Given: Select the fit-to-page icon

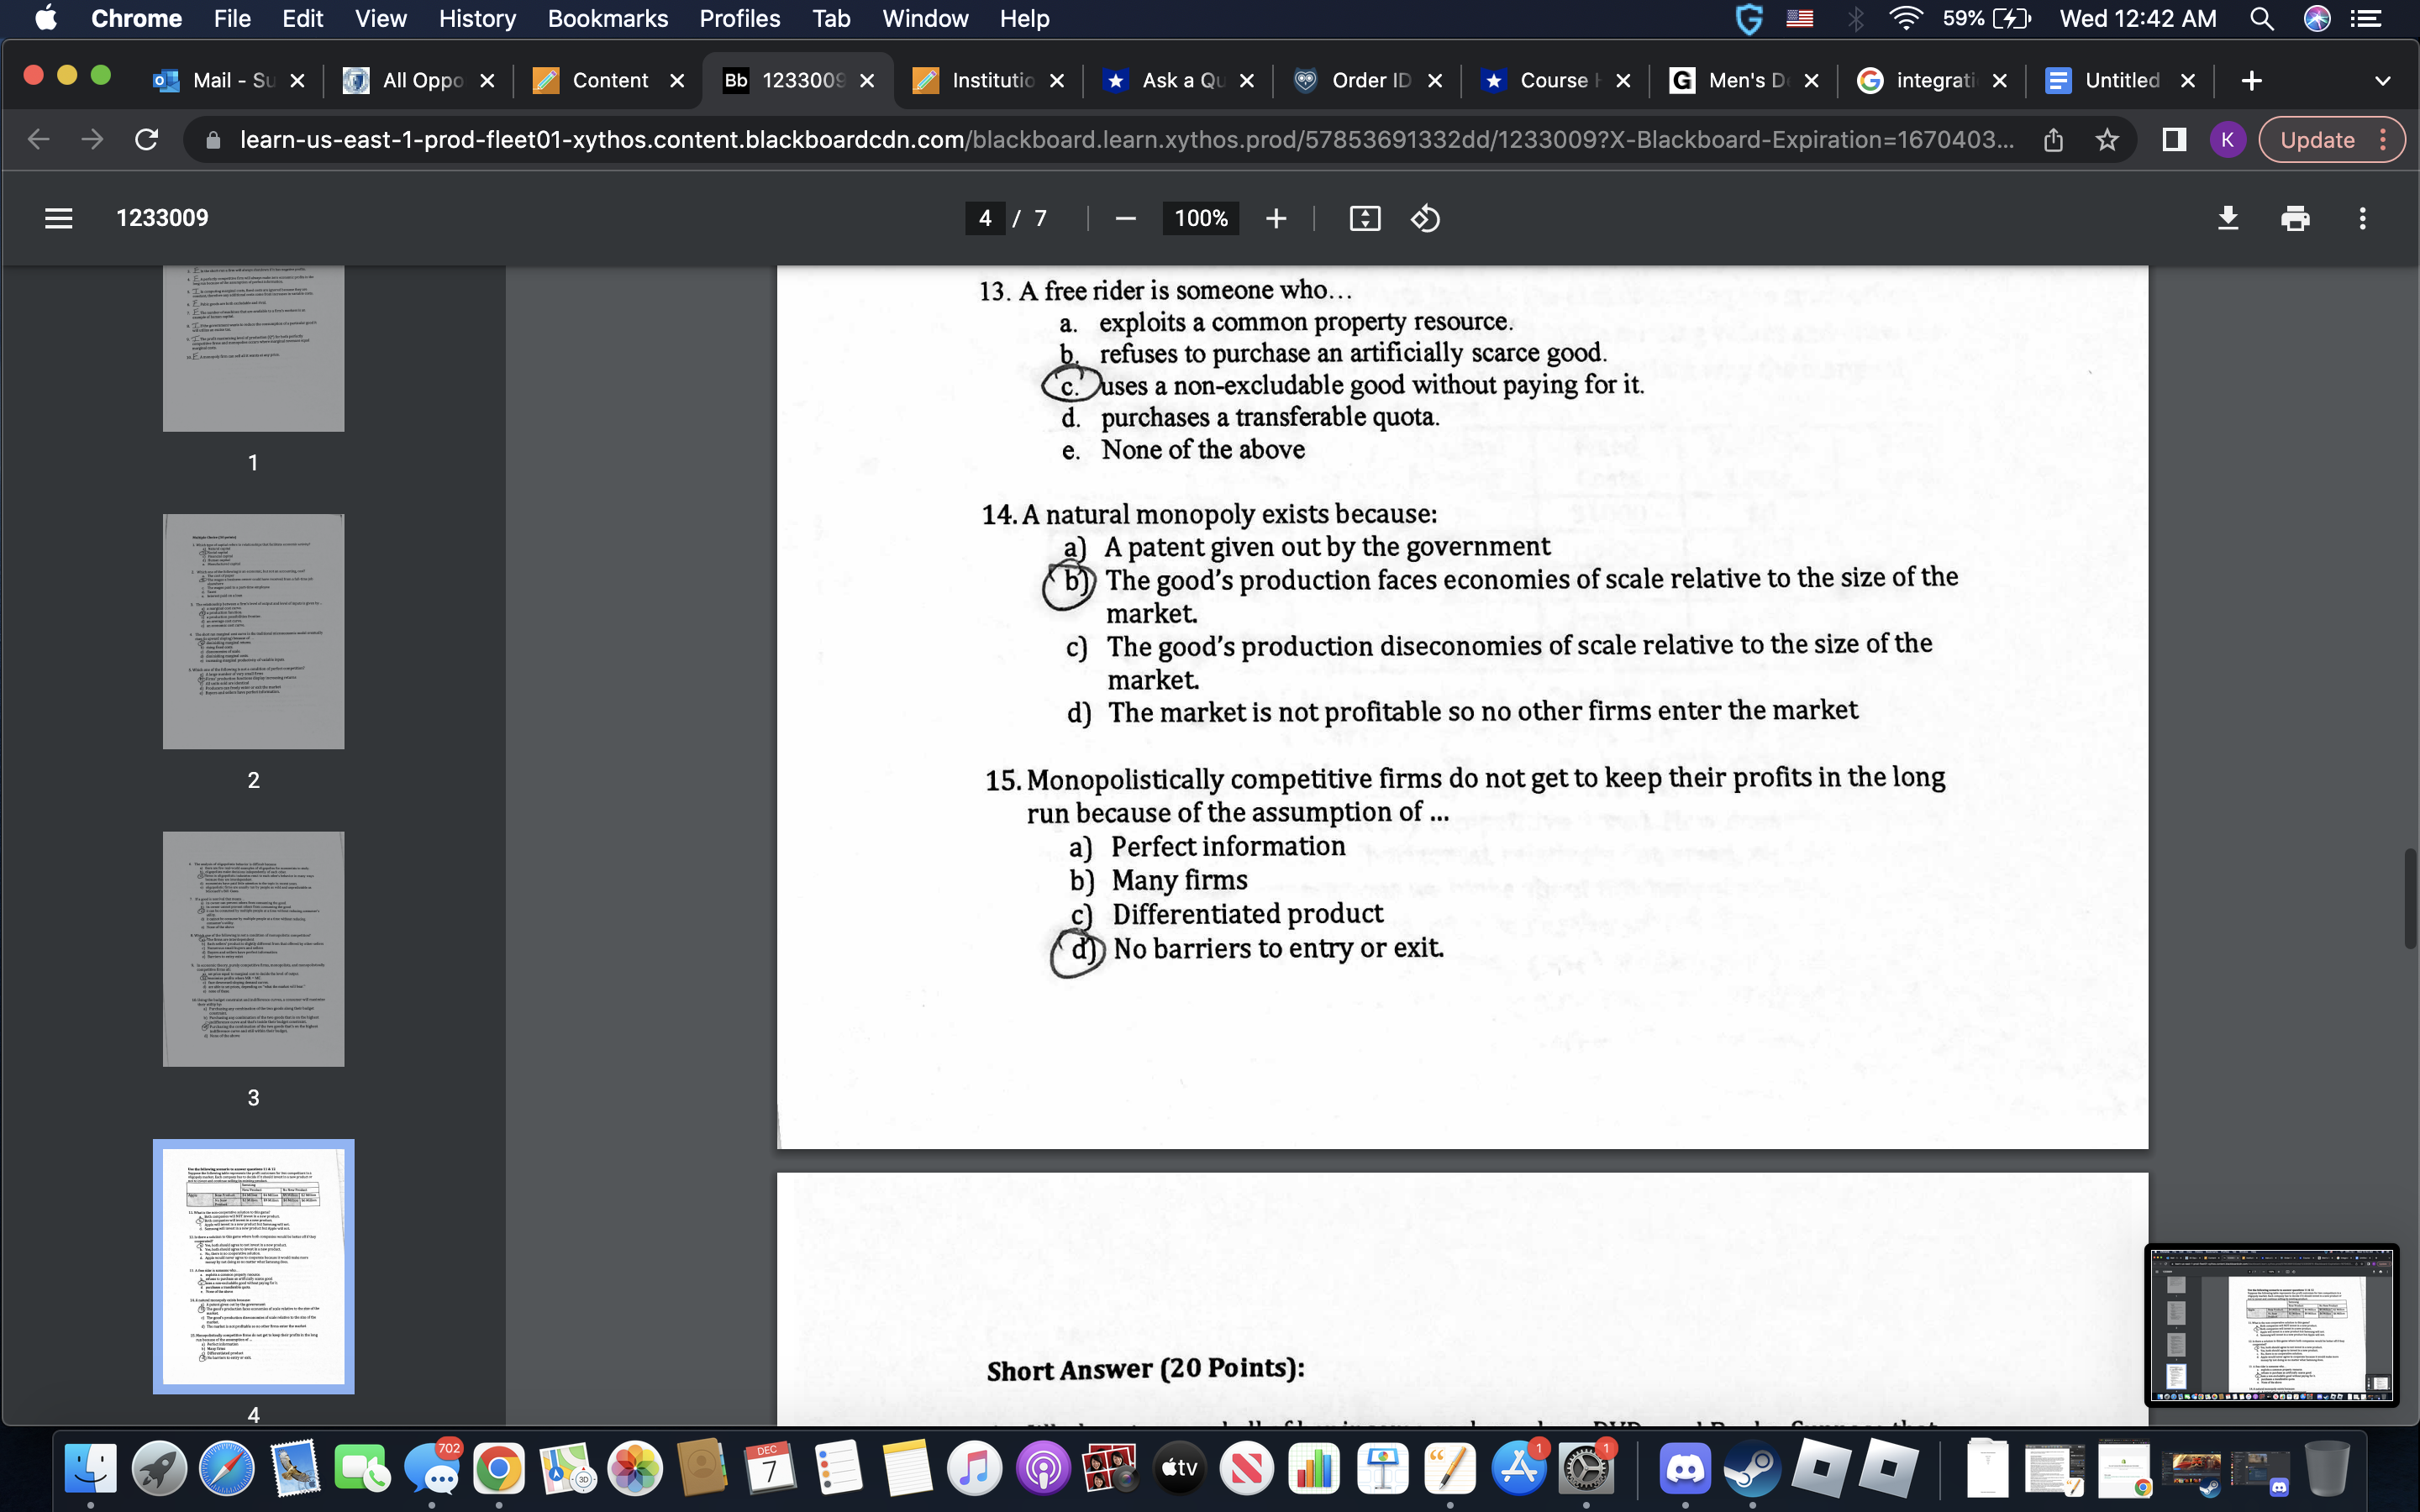Looking at the screenshot, I should point(1366,218).
